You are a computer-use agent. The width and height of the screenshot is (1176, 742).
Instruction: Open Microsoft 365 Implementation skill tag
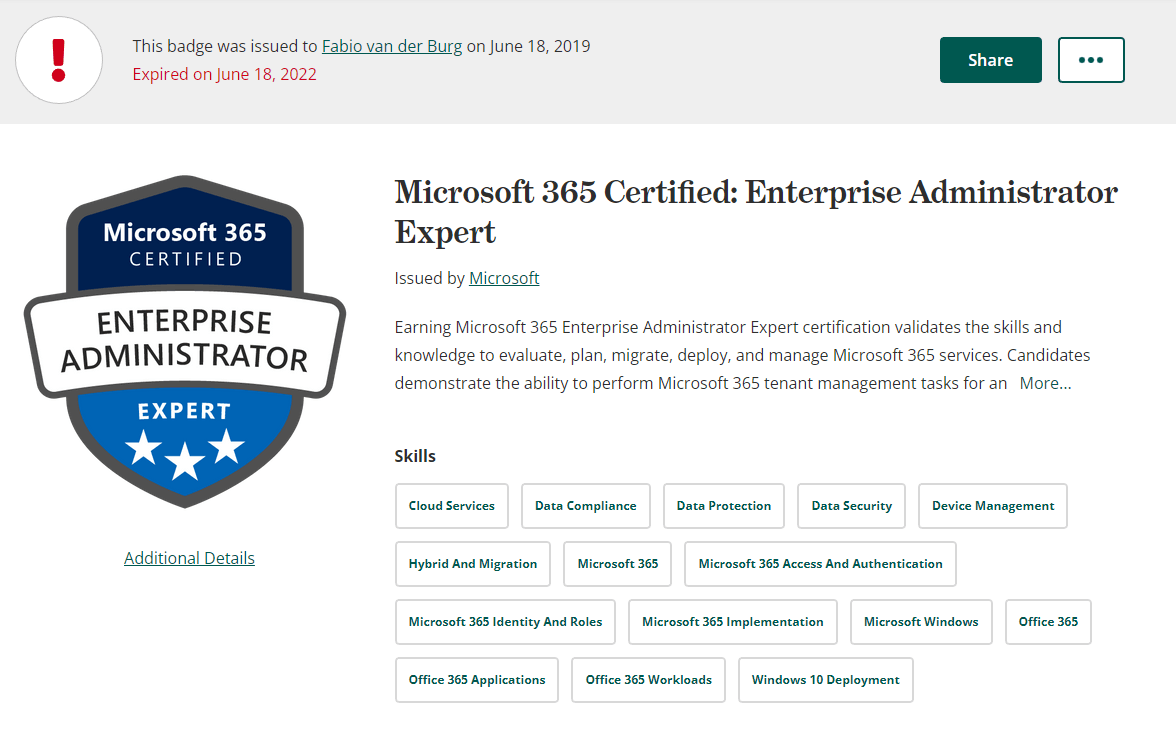[x=733, y=621]
